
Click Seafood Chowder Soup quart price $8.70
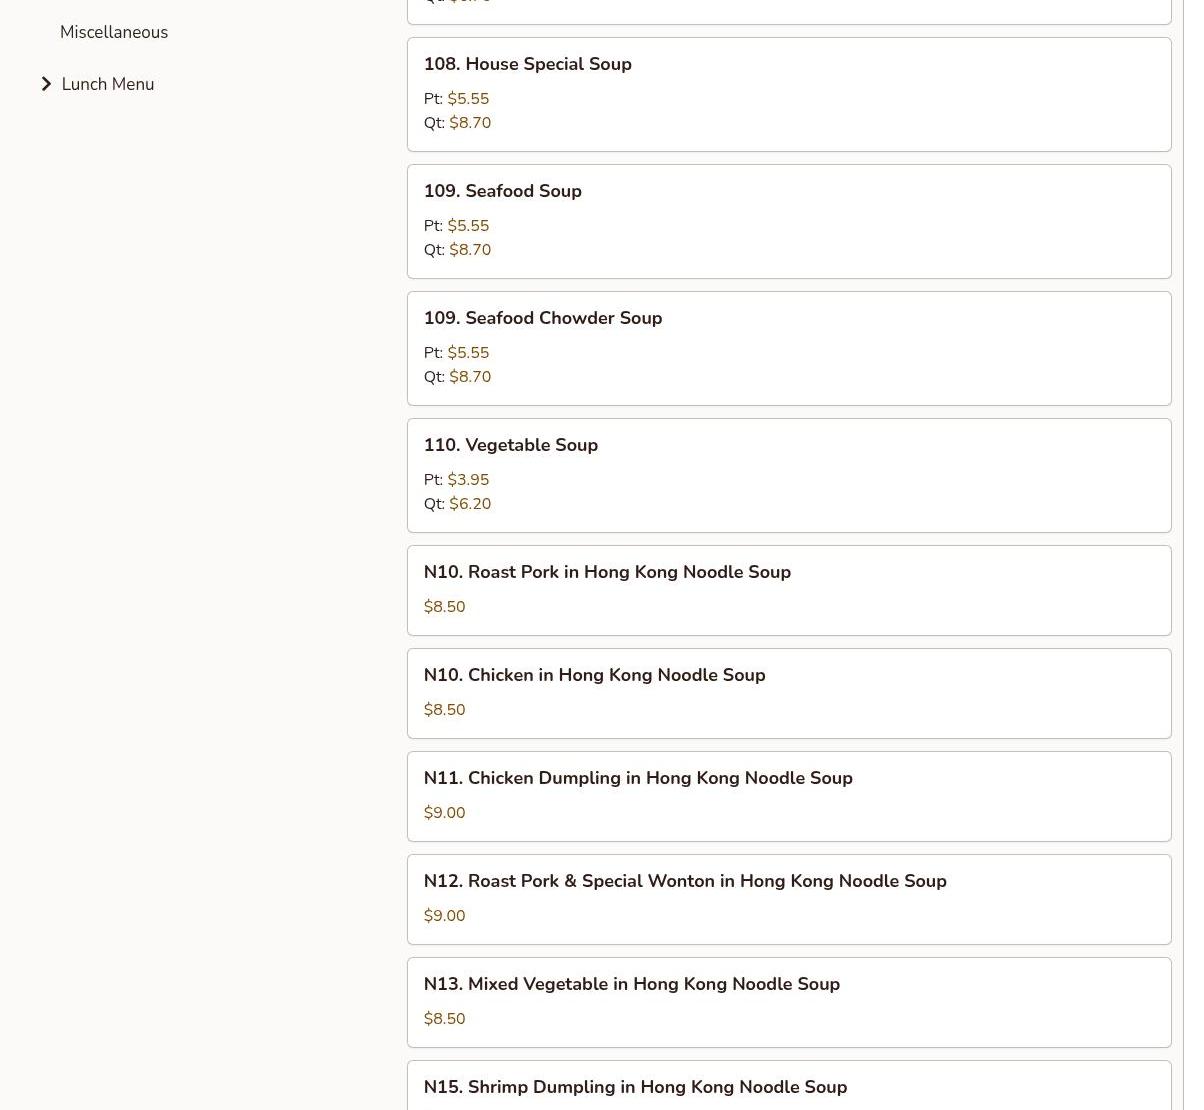pyautogui.click(x=470, y=377)
